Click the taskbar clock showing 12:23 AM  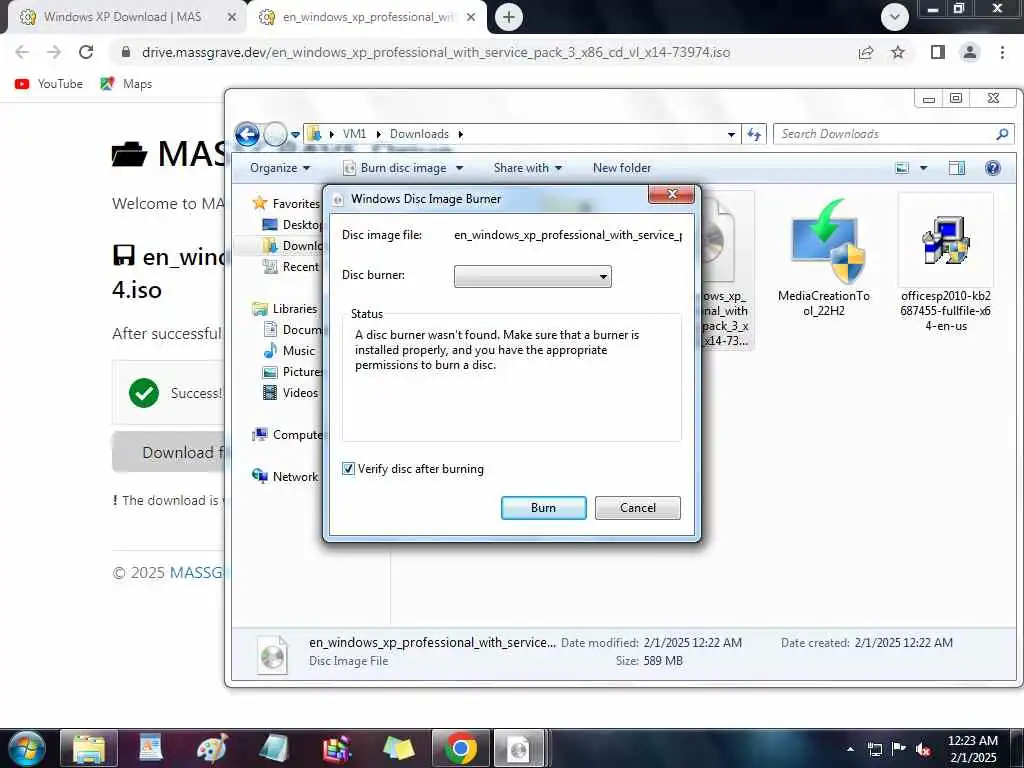(972, 749)
